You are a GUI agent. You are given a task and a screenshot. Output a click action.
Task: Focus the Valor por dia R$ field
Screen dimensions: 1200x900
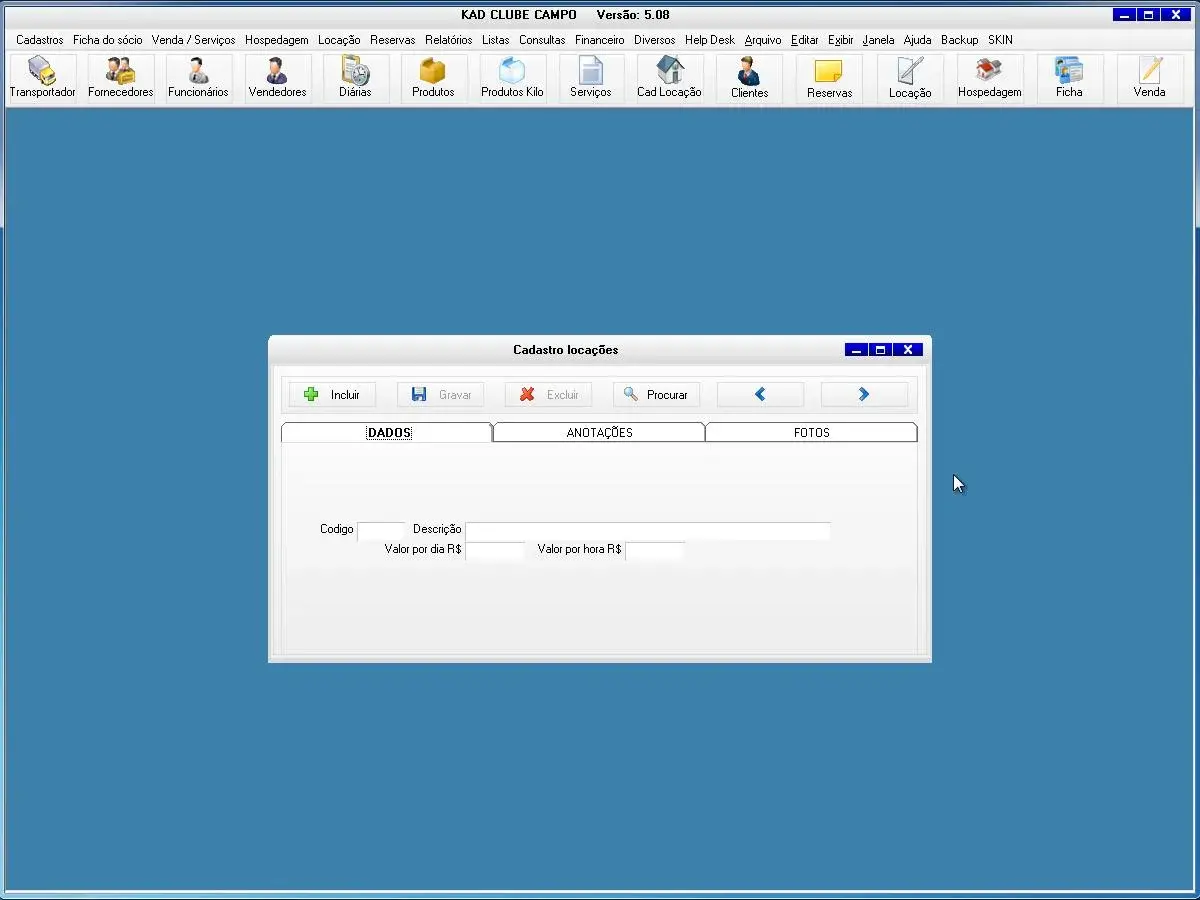495,550
